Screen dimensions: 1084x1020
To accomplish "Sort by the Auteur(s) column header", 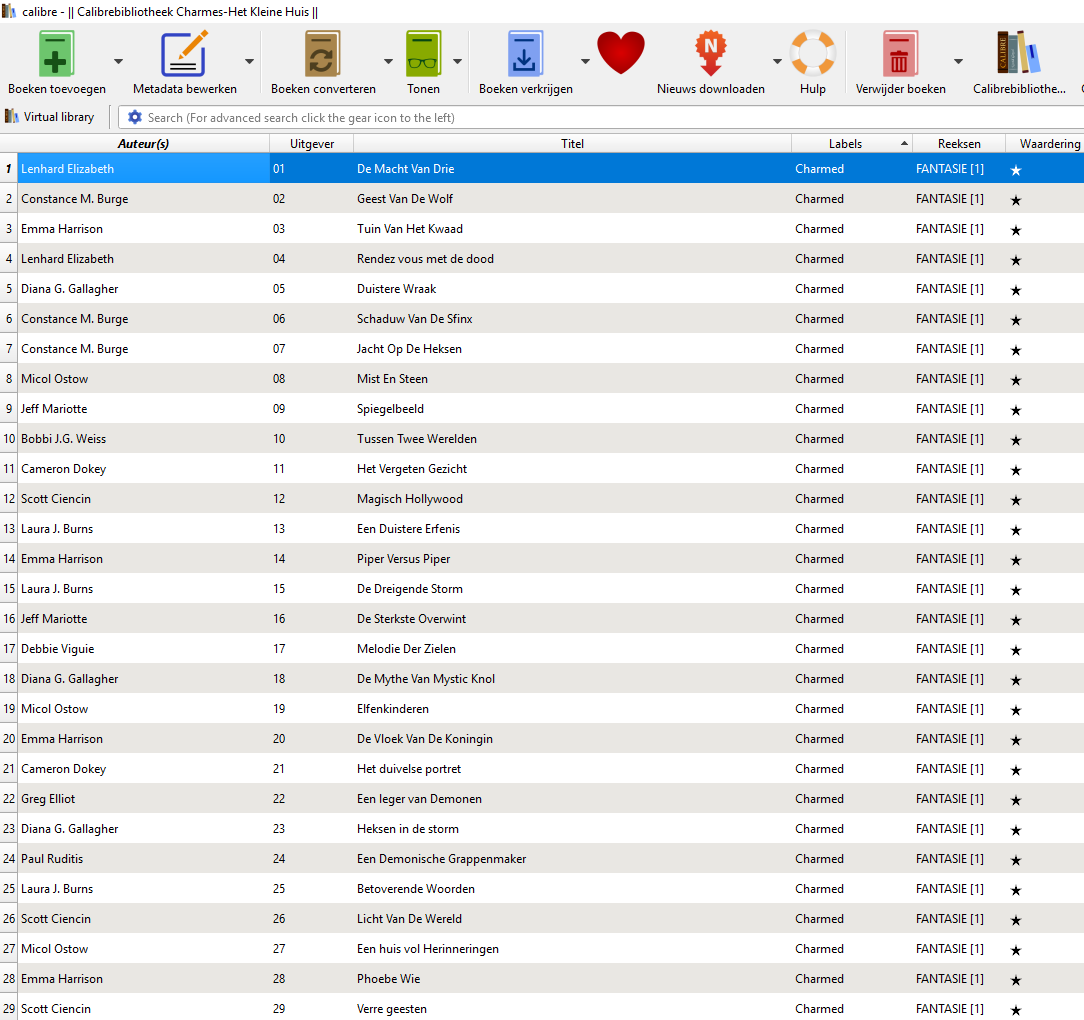I will tap(142, 144).
